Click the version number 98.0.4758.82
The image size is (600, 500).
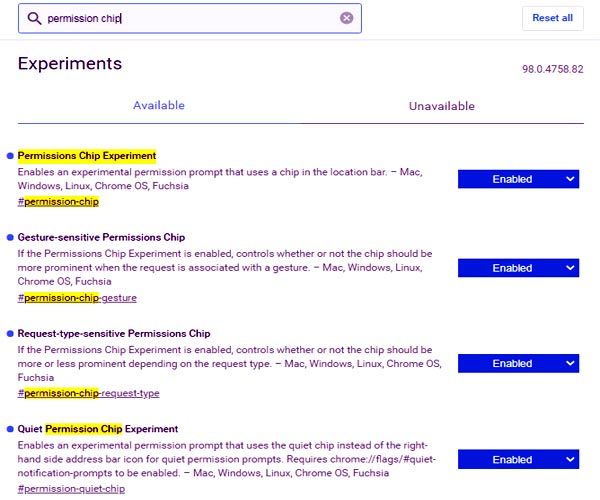[553, 69]
